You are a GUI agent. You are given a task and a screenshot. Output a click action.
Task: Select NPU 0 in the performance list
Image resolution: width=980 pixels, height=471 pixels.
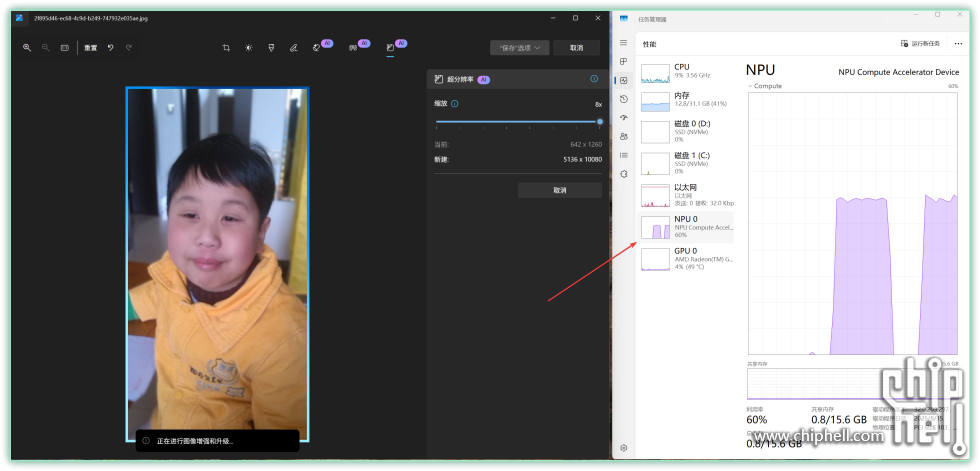tap(686, 227)
